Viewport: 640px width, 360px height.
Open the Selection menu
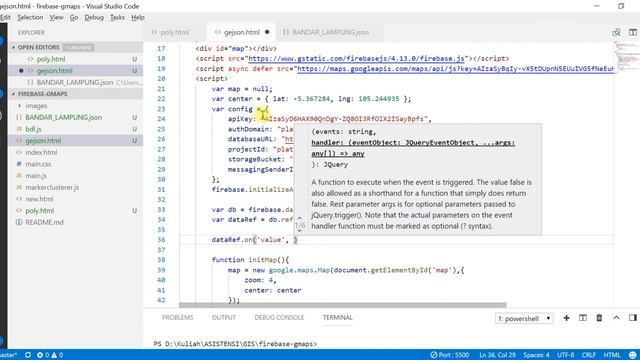tap(30, 17)
